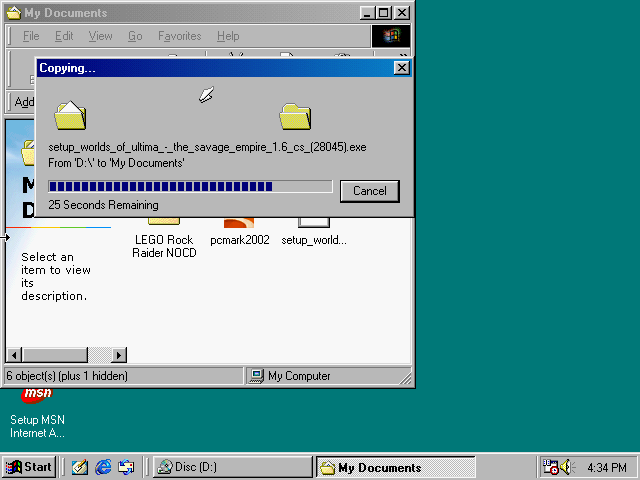Image resolution: width=640 pixels, height=480 pixels.
Task: Open the Help menu in My Documents
Action: click(228, 36)
